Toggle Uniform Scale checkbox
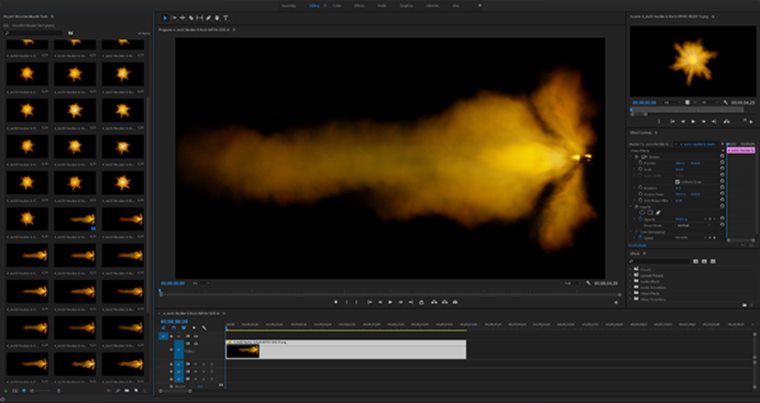The width and height of the screenshot is (760, 403). [677, 182]
